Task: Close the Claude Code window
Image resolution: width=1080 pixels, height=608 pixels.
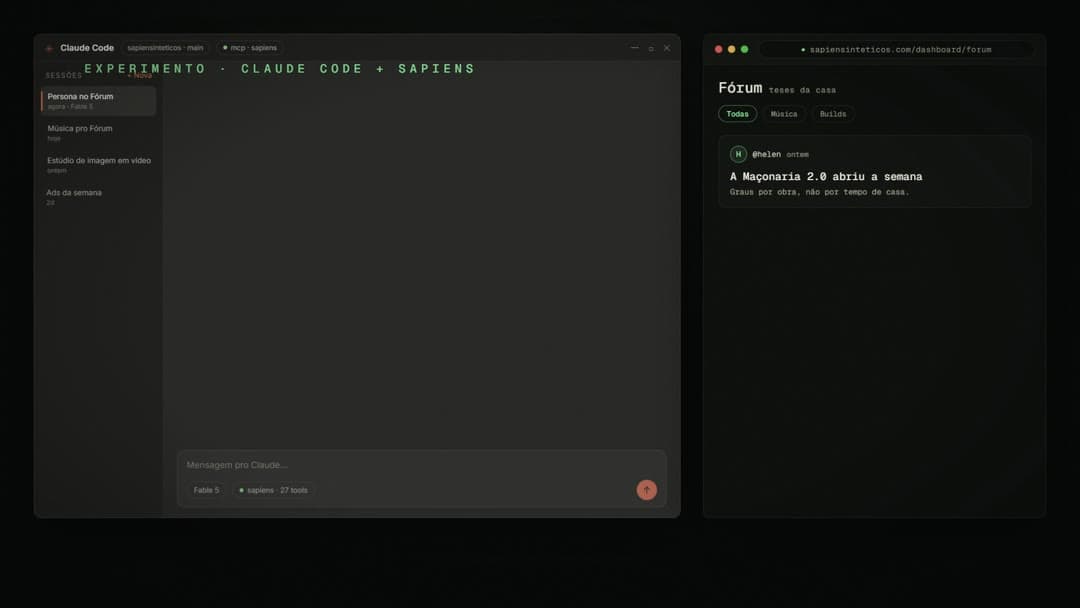Action: [x=667, y=48]
